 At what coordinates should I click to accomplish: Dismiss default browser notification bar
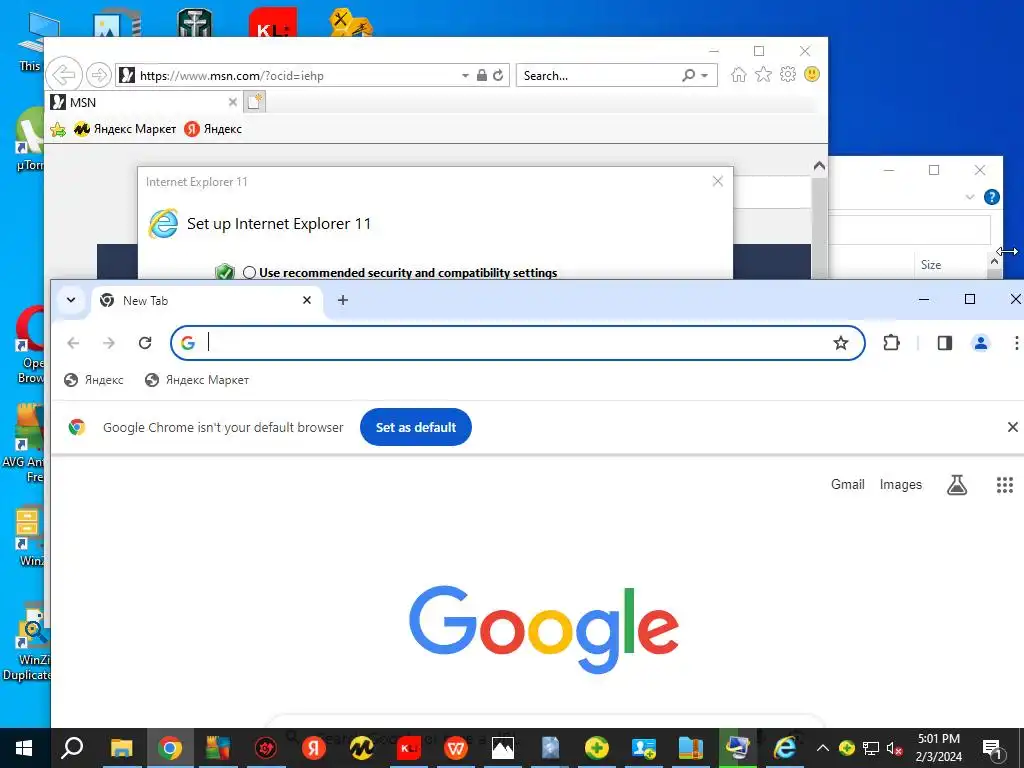point(1012,427)
